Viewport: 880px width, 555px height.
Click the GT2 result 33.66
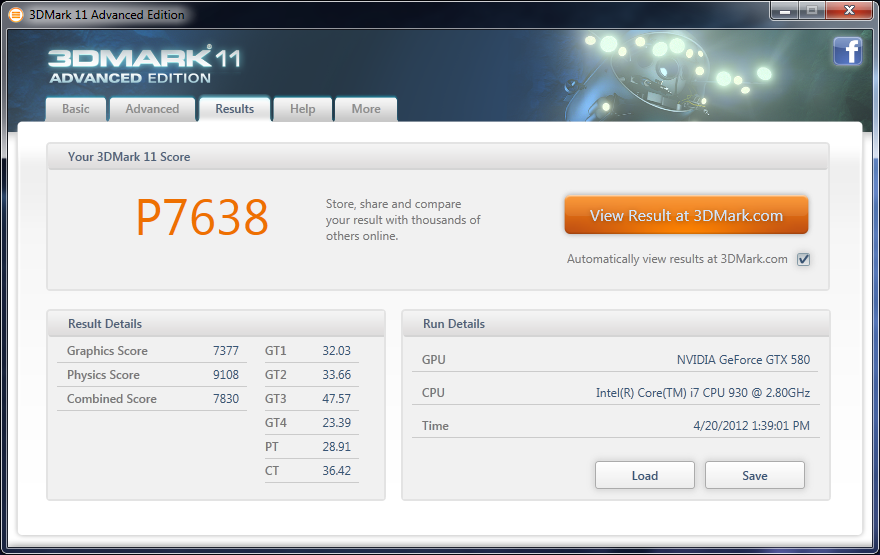pos(336,375)
